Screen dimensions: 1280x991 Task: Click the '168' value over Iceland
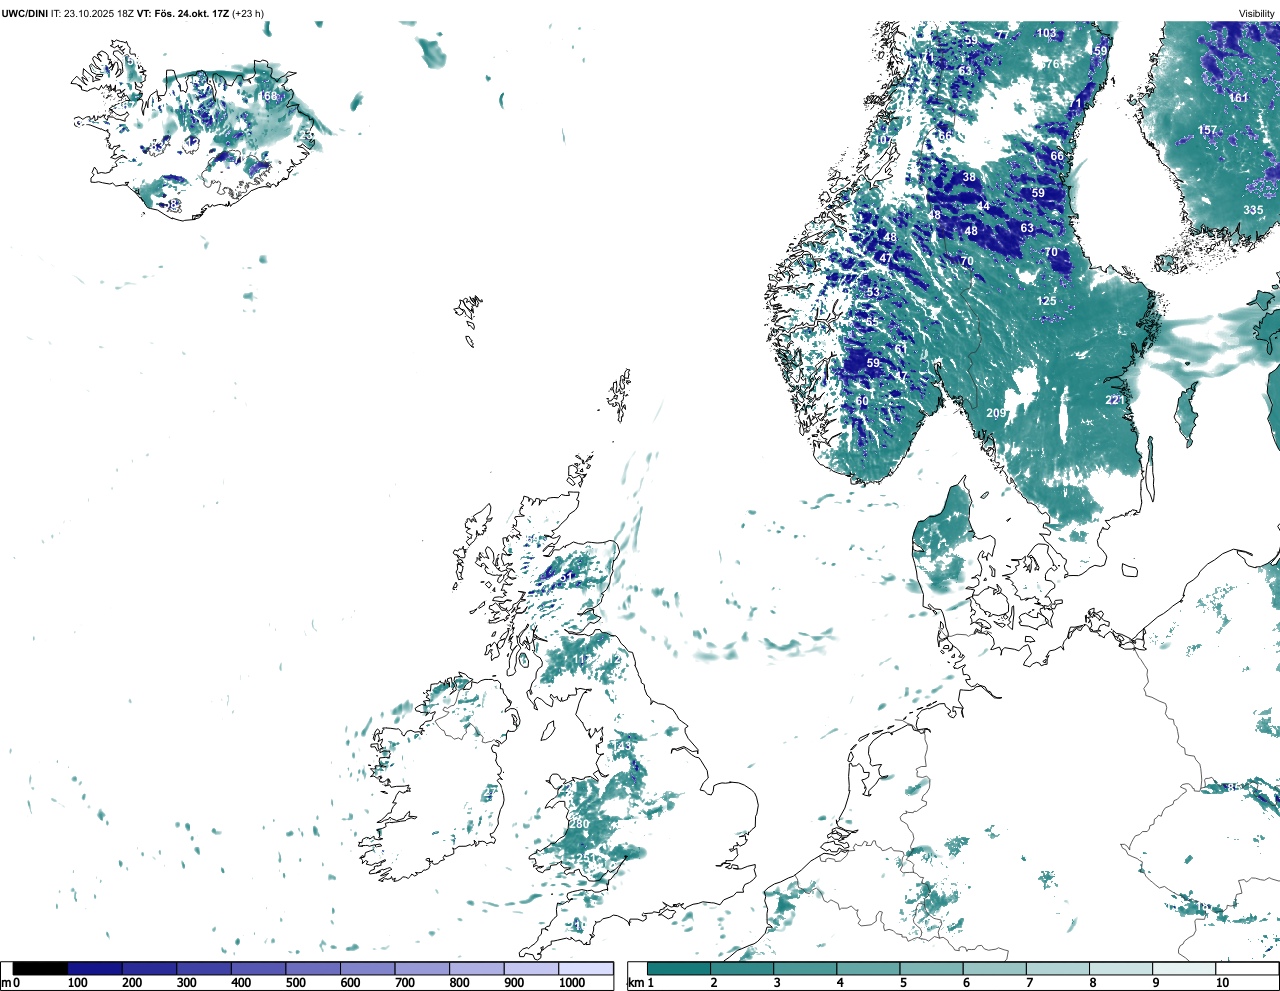coord(268,96)
